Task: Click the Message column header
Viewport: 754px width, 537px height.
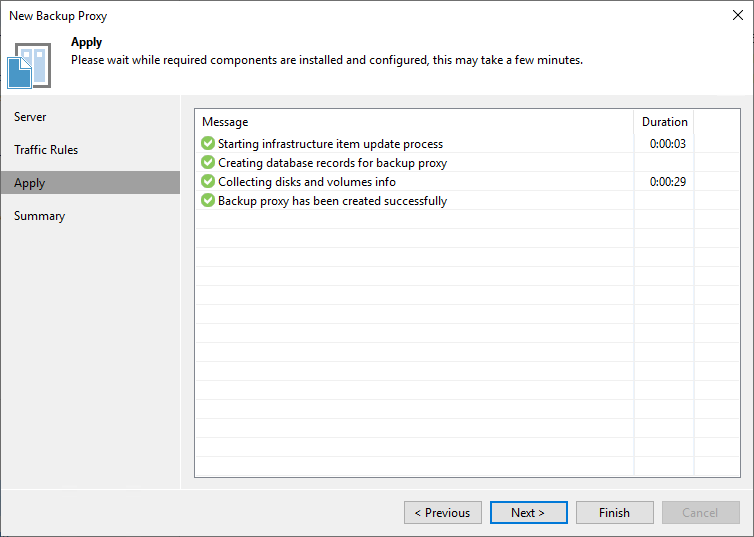Action: (225, 122)
